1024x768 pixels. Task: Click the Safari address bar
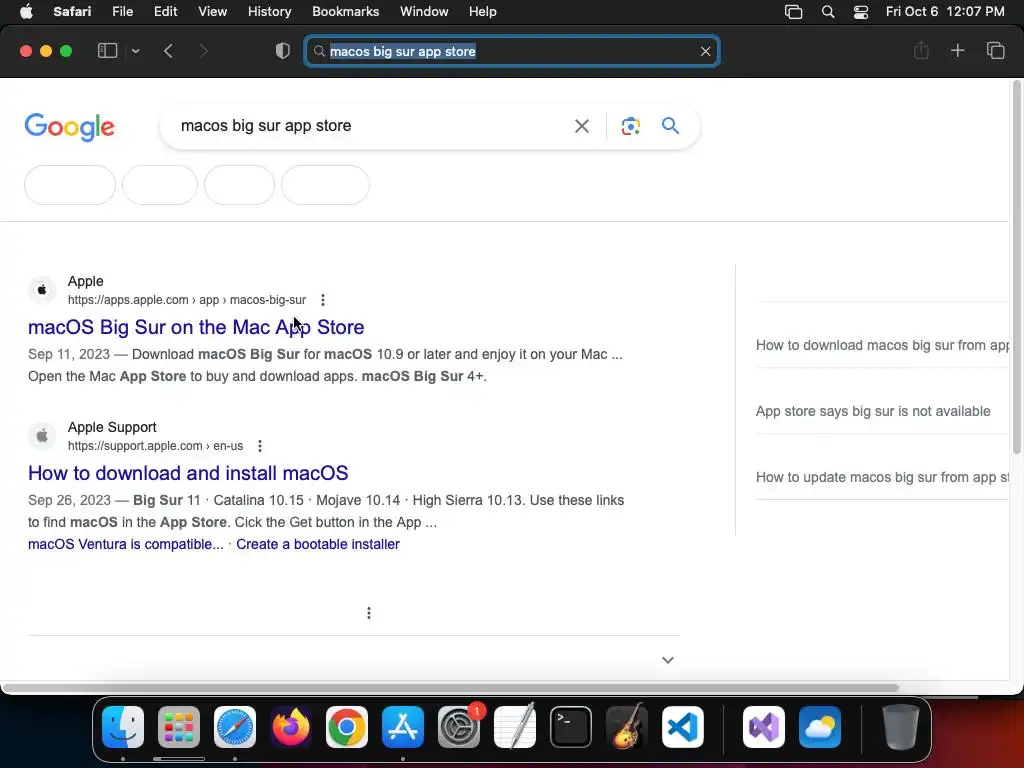pos(511,51)
